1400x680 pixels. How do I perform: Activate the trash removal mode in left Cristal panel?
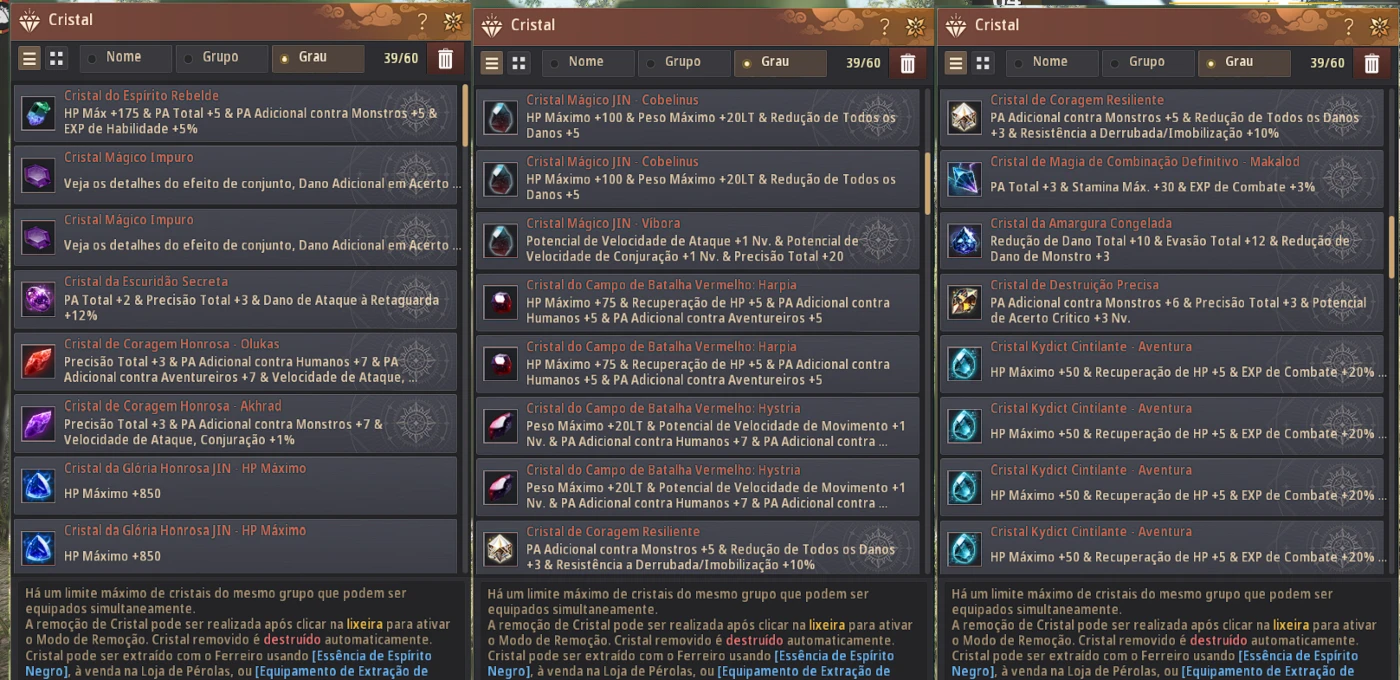tap(445, 59)
